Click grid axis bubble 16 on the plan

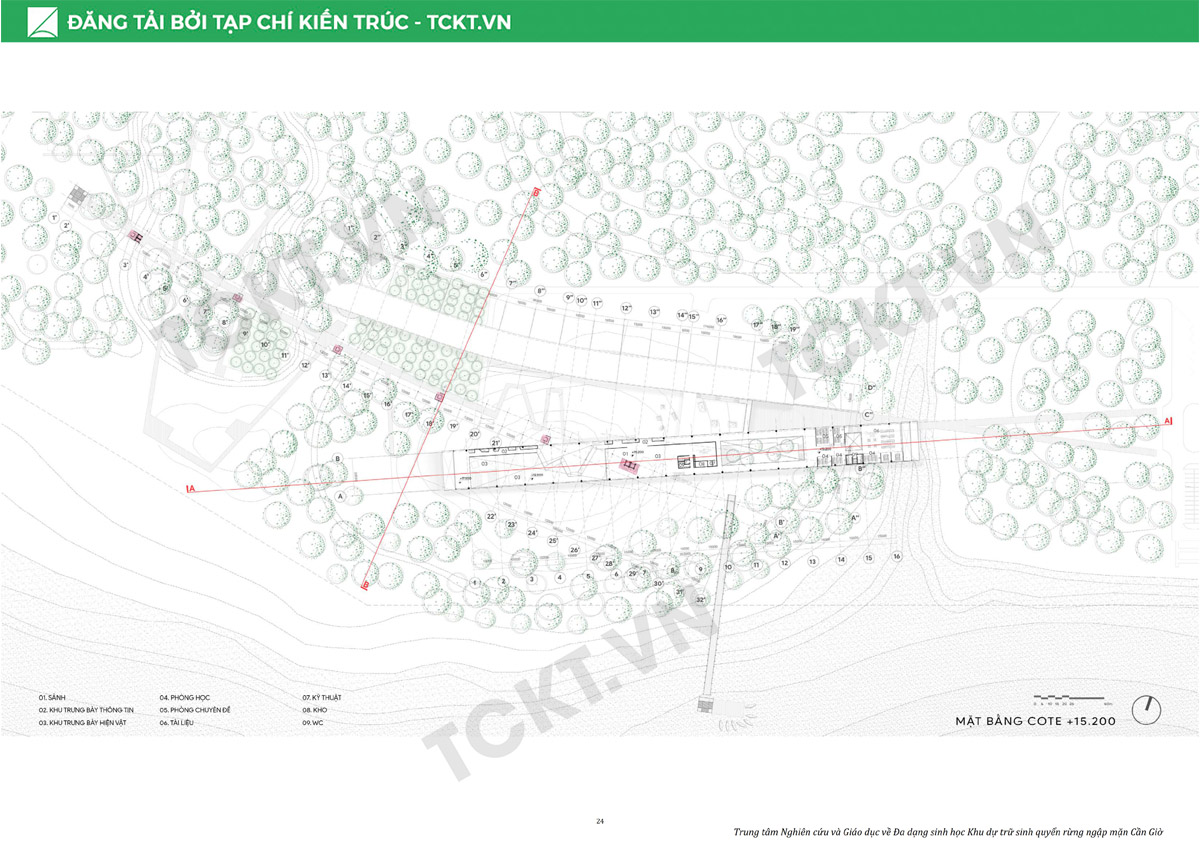point(897,557)
